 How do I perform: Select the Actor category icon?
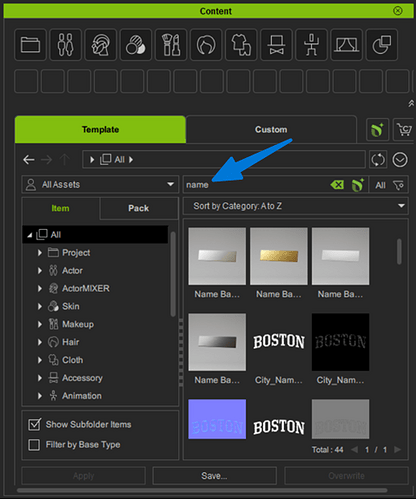(x=65, y=45)
